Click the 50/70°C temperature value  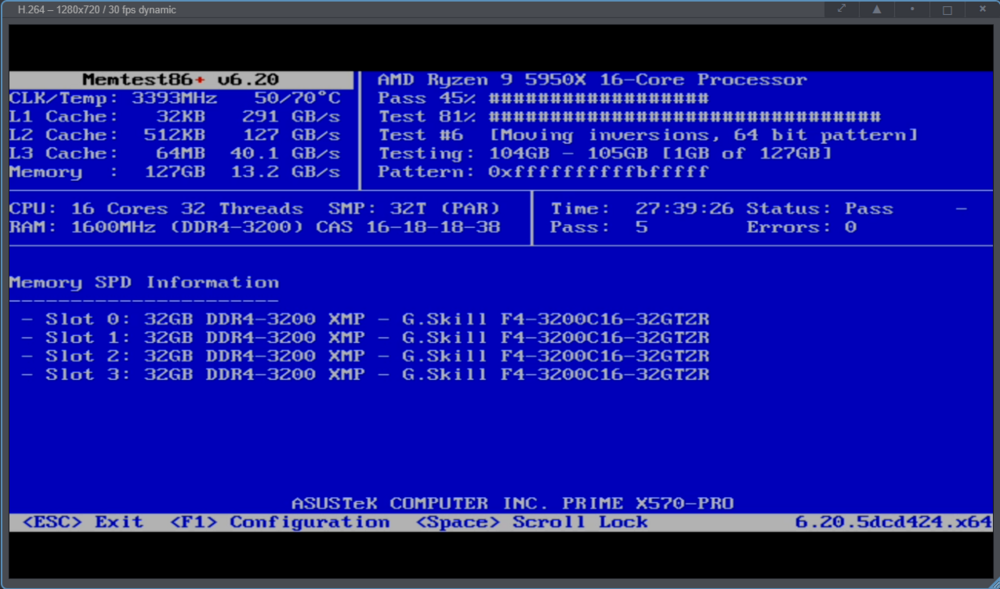coord(297,98)
